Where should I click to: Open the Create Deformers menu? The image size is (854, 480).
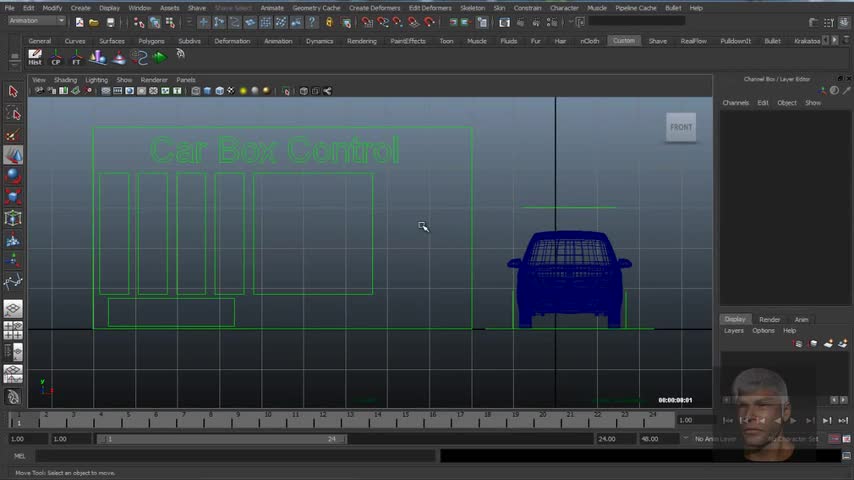(374, 8)
